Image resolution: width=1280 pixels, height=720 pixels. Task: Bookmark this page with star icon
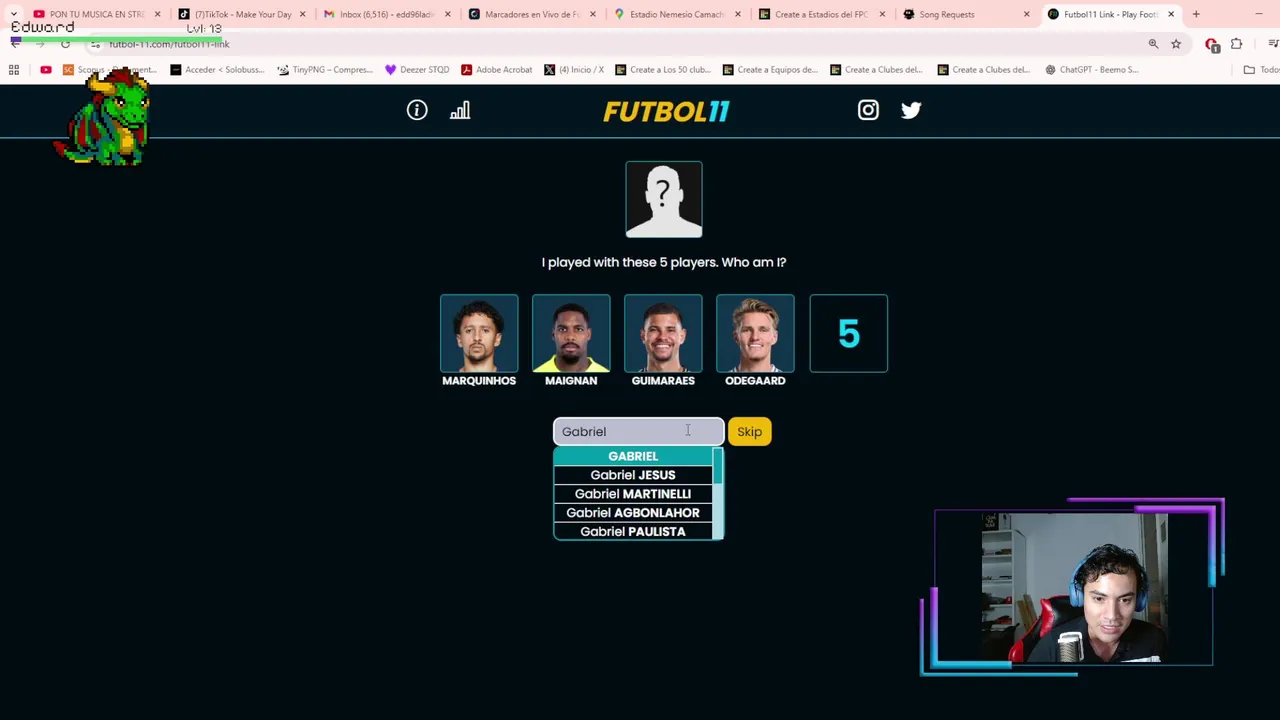click(x=1176, y=44)
